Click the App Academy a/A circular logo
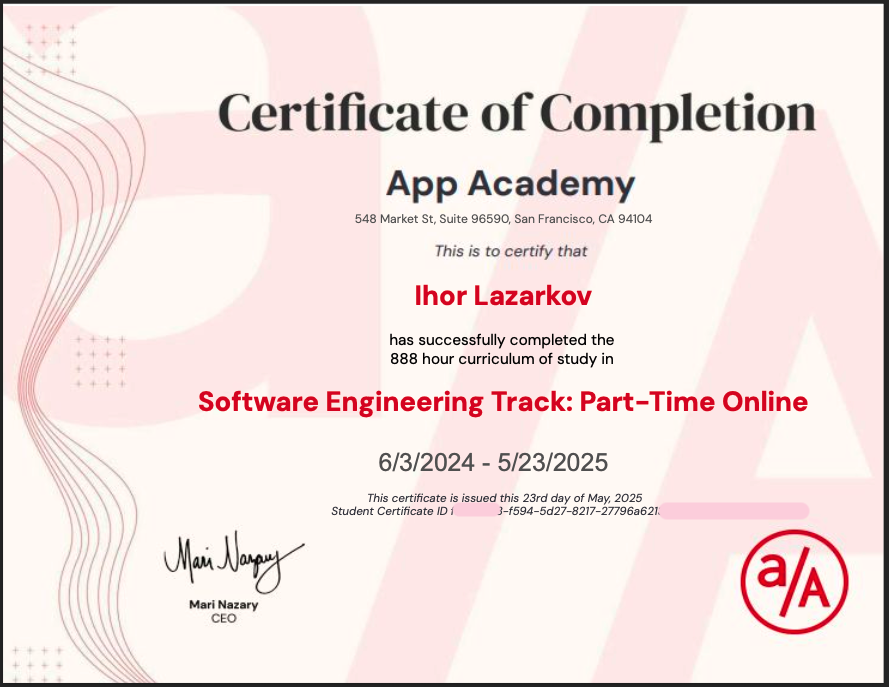Image resolution: width=889 pixels, height=687 pixels. click(794, 582)
